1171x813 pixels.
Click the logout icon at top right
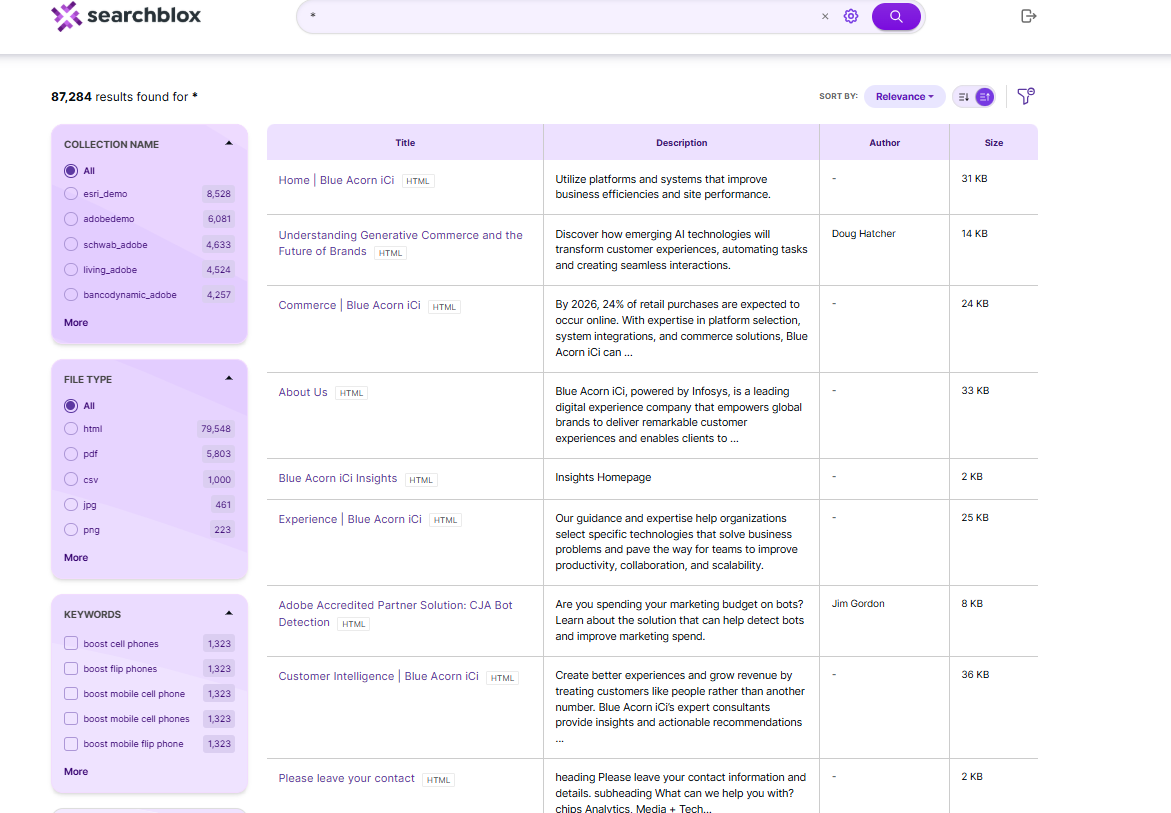pos(1028,16)
